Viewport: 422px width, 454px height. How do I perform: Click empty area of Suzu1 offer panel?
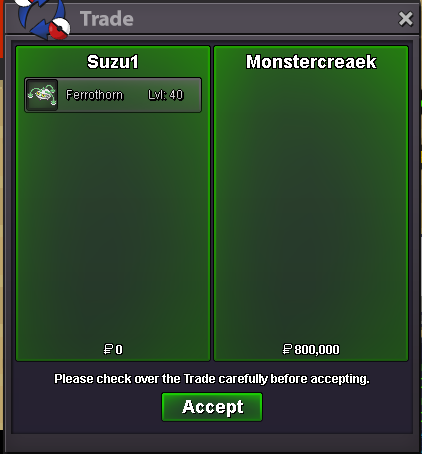[x=113, y=227]
